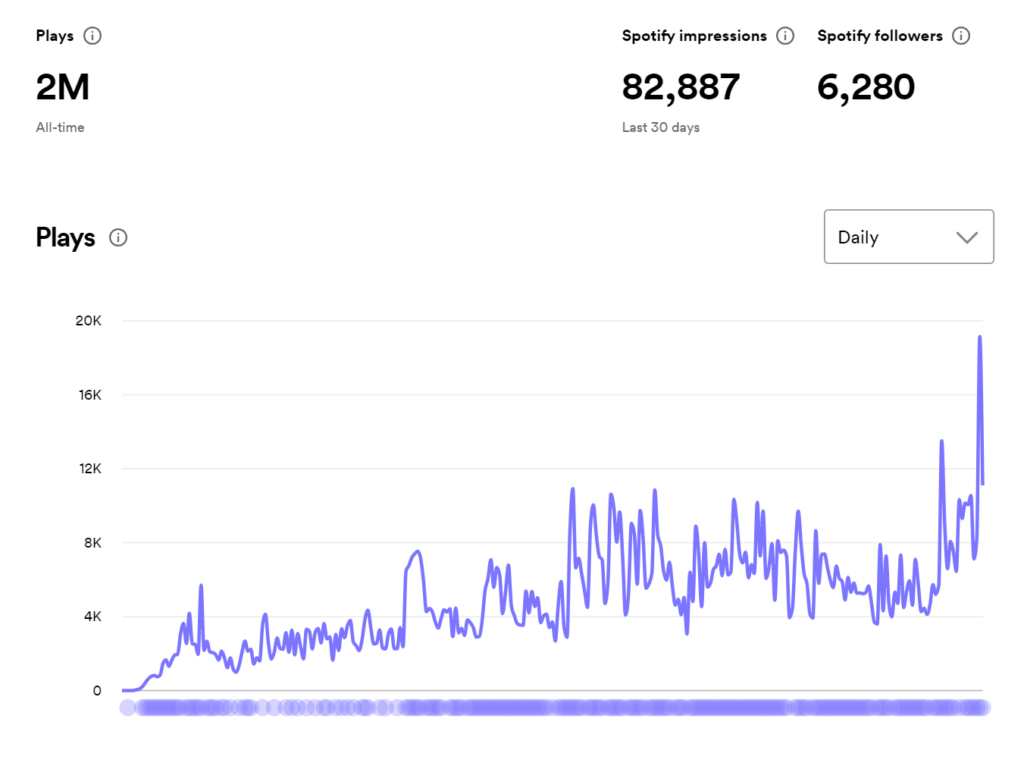
Task: Click the Last 30 days caption
Action: [661, 128]
